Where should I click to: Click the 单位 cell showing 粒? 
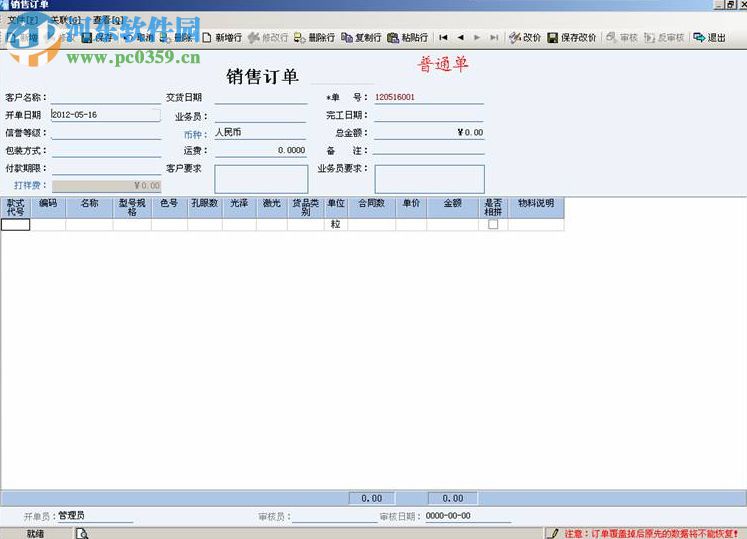point(336,224)
